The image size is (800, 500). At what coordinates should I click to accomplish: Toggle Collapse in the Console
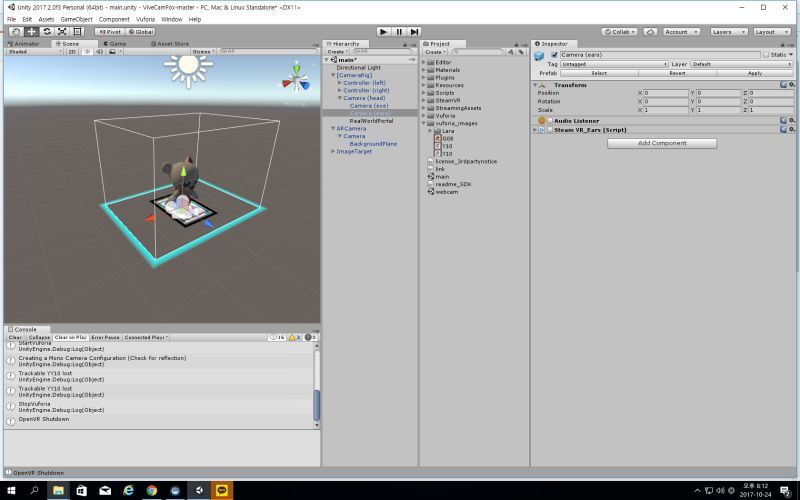pos(39,337)
